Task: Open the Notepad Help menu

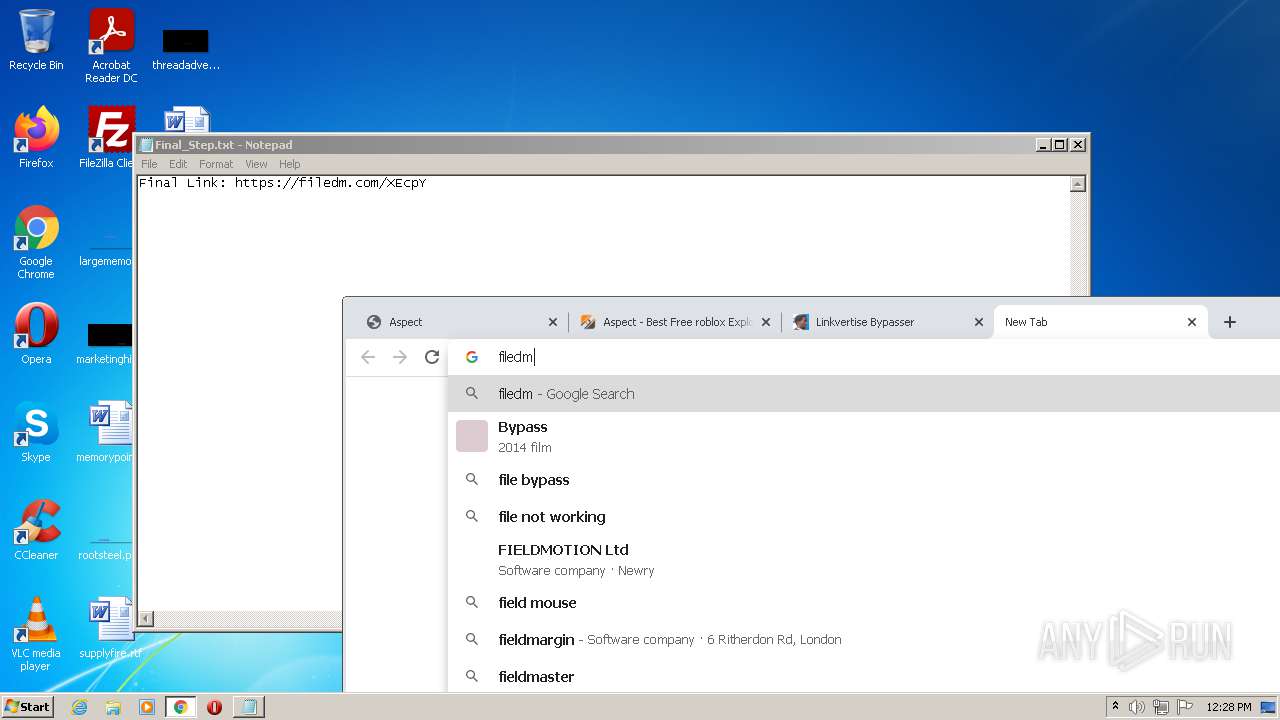Action: pyautogui.click(x=289, y=164)
